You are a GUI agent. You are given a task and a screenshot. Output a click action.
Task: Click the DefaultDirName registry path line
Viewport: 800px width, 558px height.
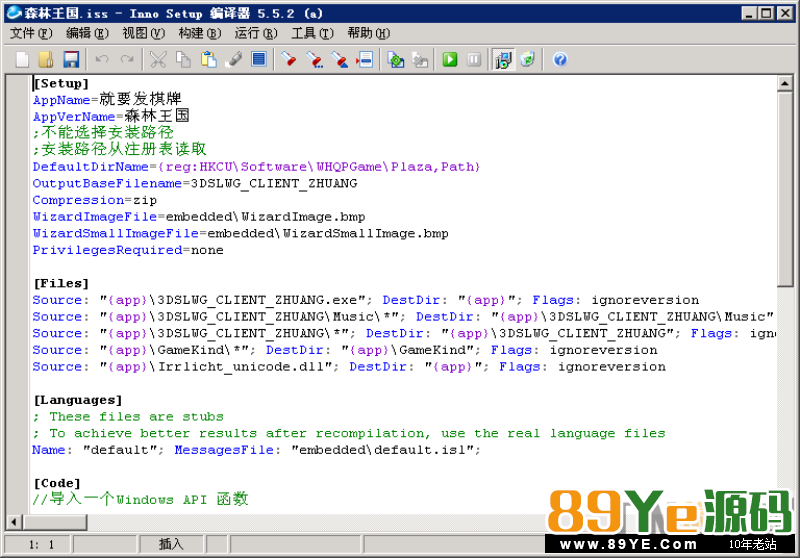pyautogui.click(x=256, y=167)
